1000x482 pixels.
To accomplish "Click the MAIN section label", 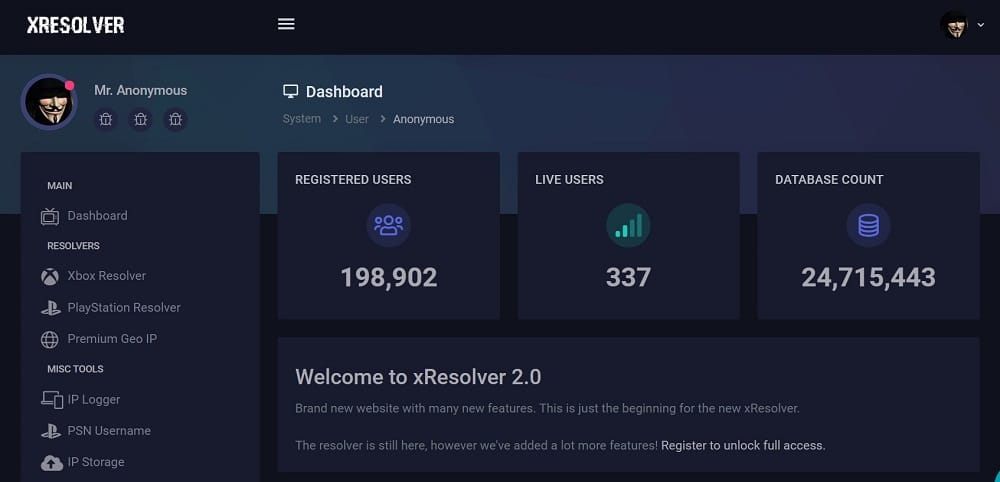I will (x=59, y=186).
